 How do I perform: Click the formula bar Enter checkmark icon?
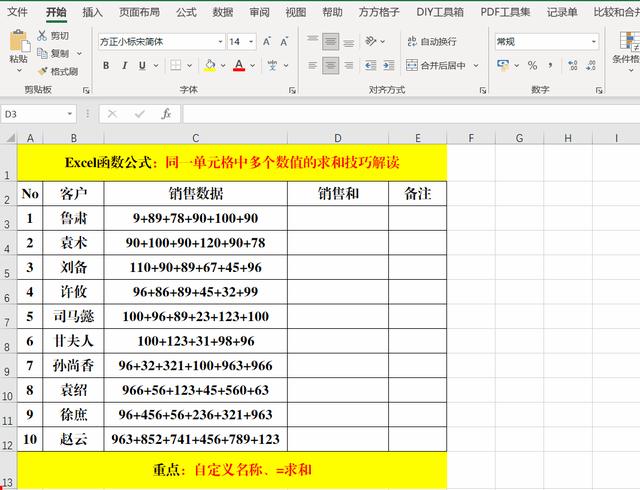(140, 114)
